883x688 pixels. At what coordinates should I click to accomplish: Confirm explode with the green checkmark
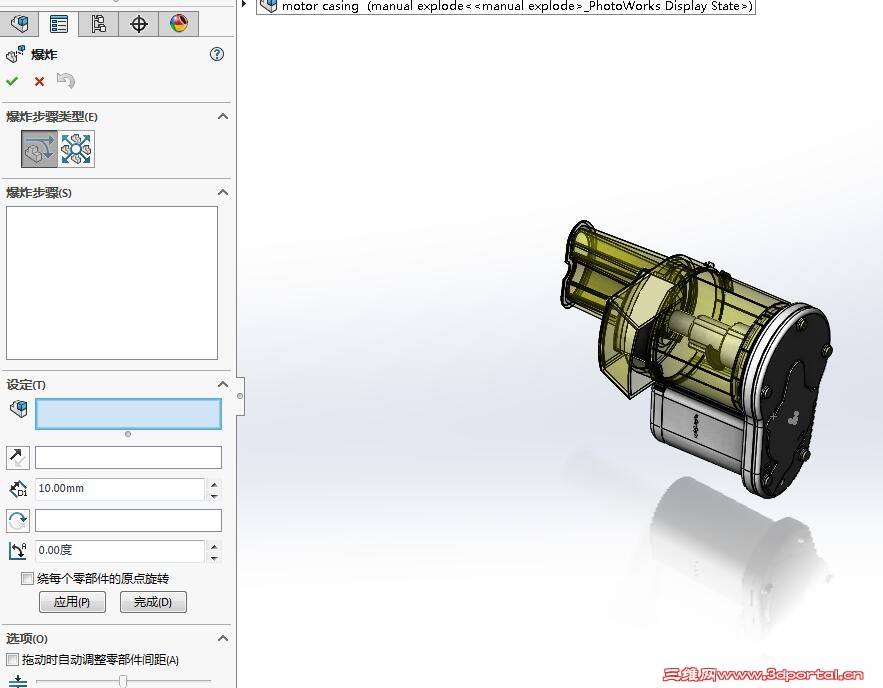(x=12, y=81)
